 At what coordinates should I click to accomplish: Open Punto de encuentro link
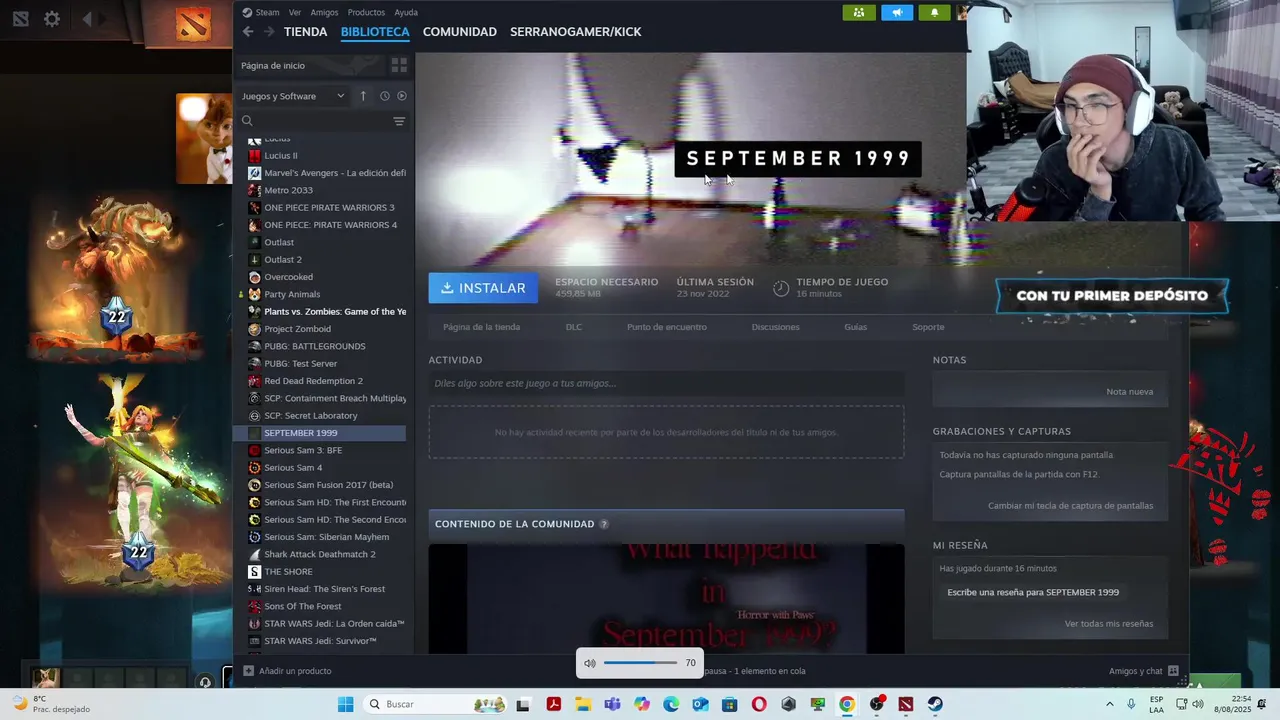(667, 327)
